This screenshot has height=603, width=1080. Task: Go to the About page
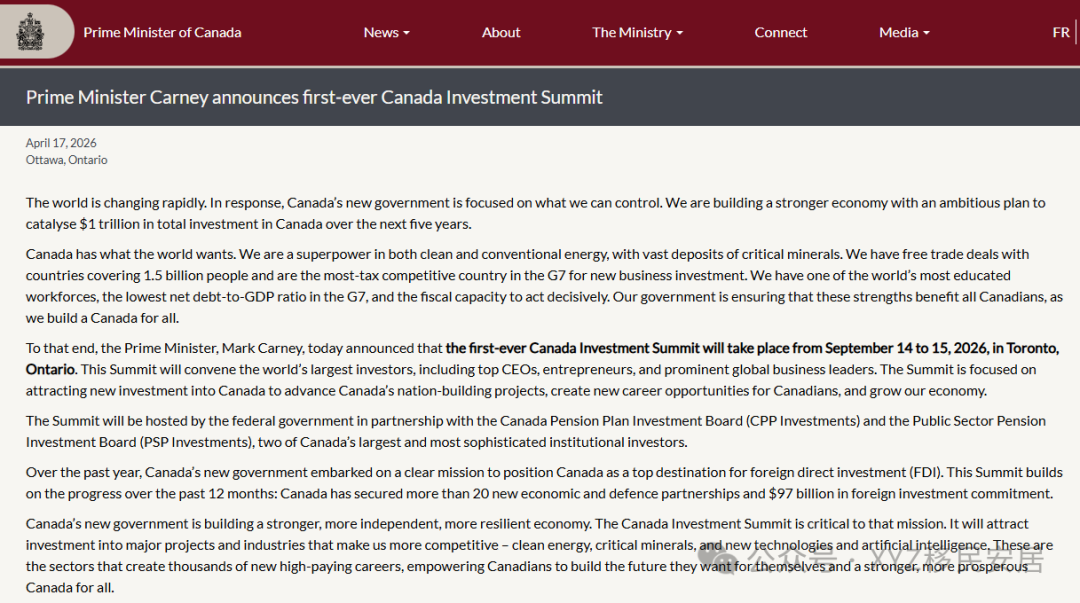(501, 32)
